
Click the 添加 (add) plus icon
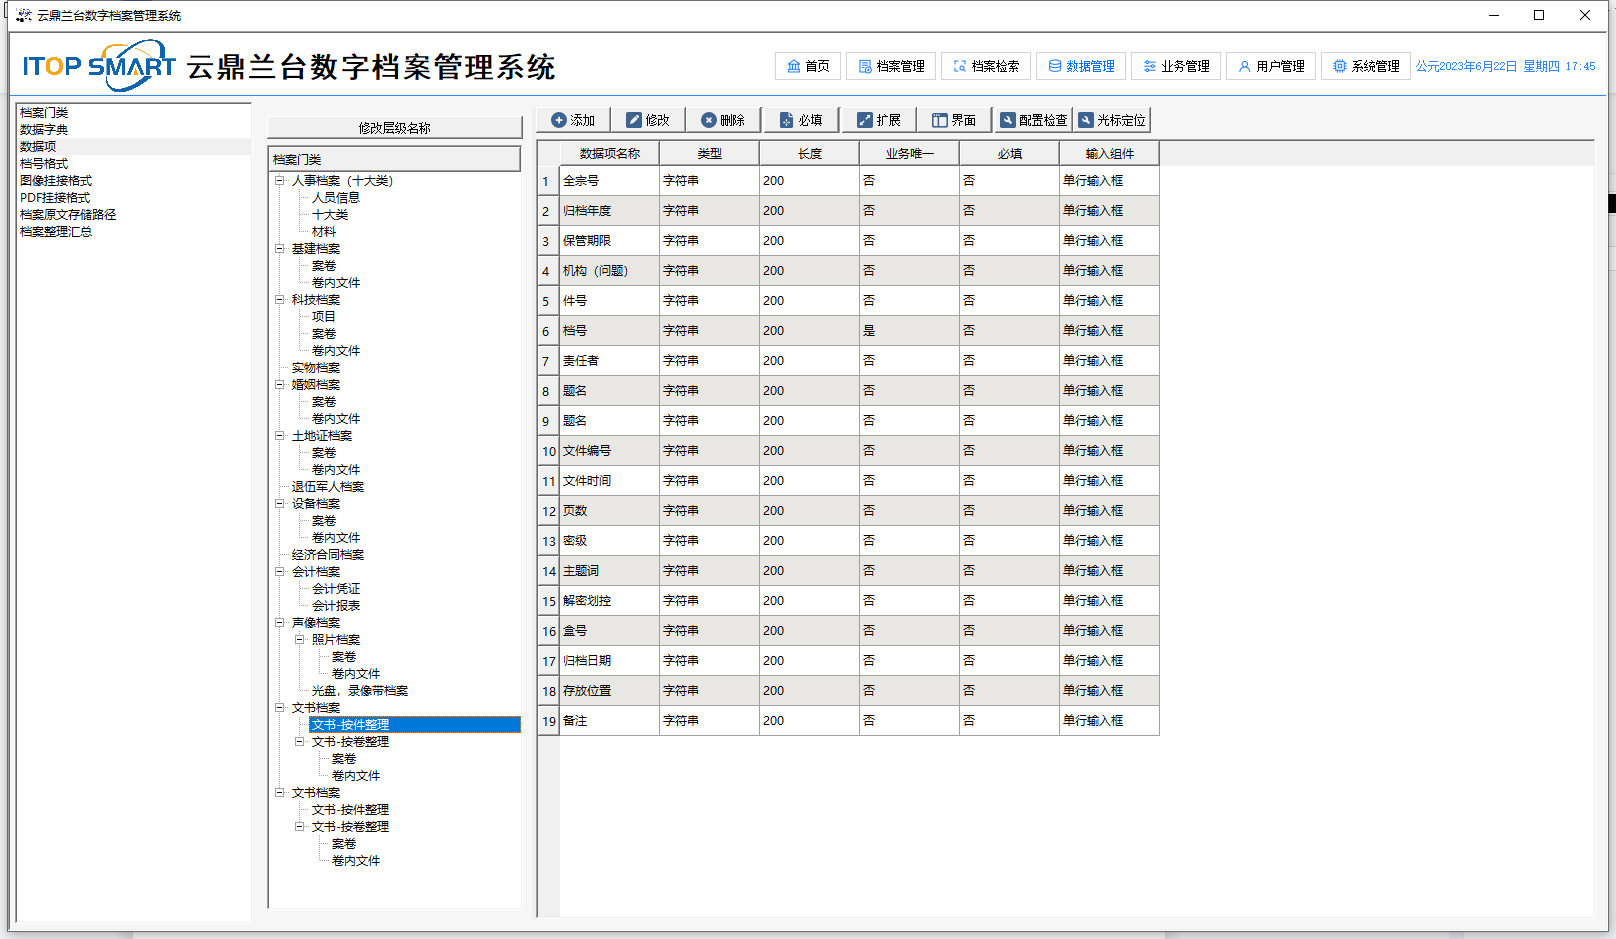[x=559, y=120]
